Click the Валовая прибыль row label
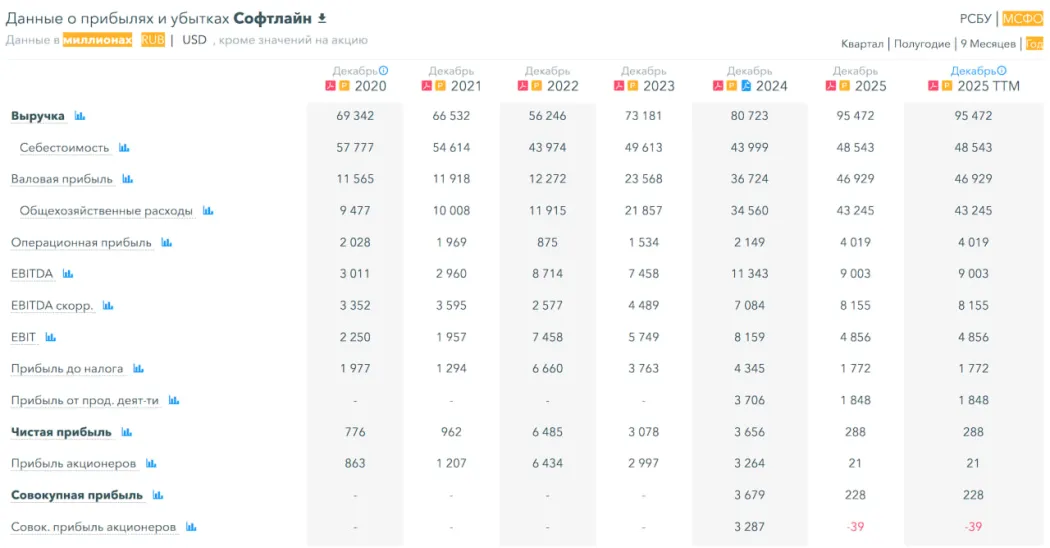The height and width of the screenshot is (548, 1050). 63,179
